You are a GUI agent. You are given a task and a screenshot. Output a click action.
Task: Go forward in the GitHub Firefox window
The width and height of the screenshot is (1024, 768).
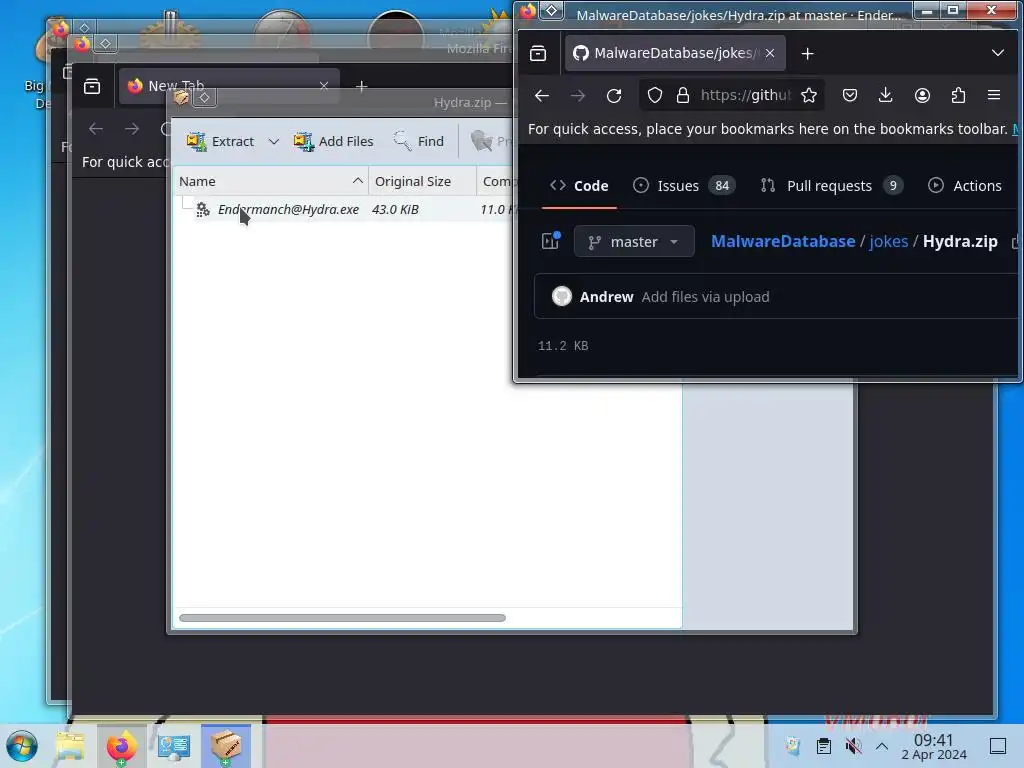tap(578, 96)
